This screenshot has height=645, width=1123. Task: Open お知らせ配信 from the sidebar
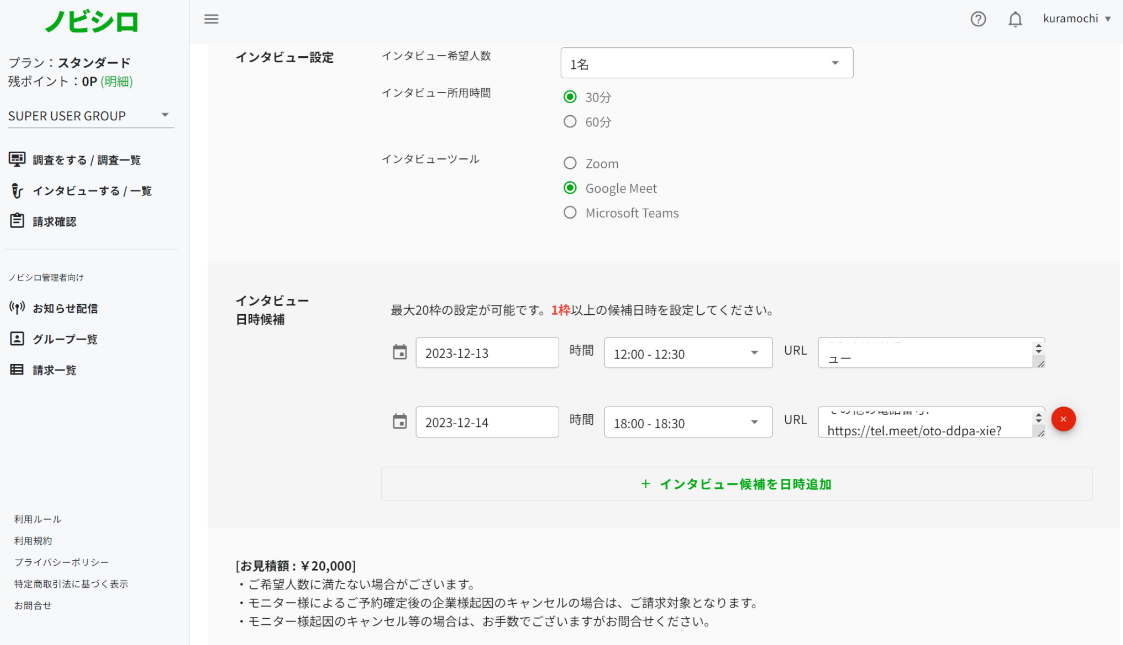tap(65, 308)
